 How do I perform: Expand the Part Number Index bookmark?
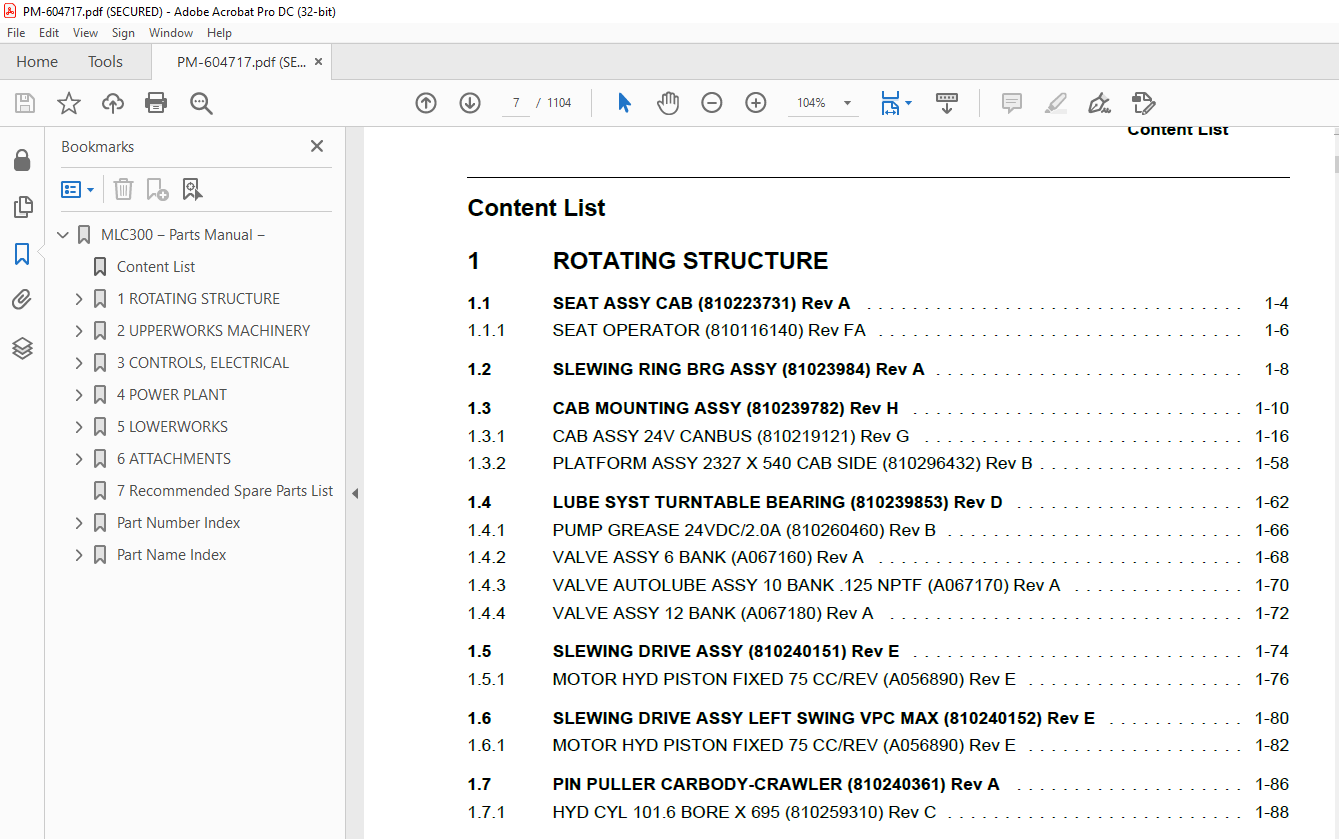(79, 523)
